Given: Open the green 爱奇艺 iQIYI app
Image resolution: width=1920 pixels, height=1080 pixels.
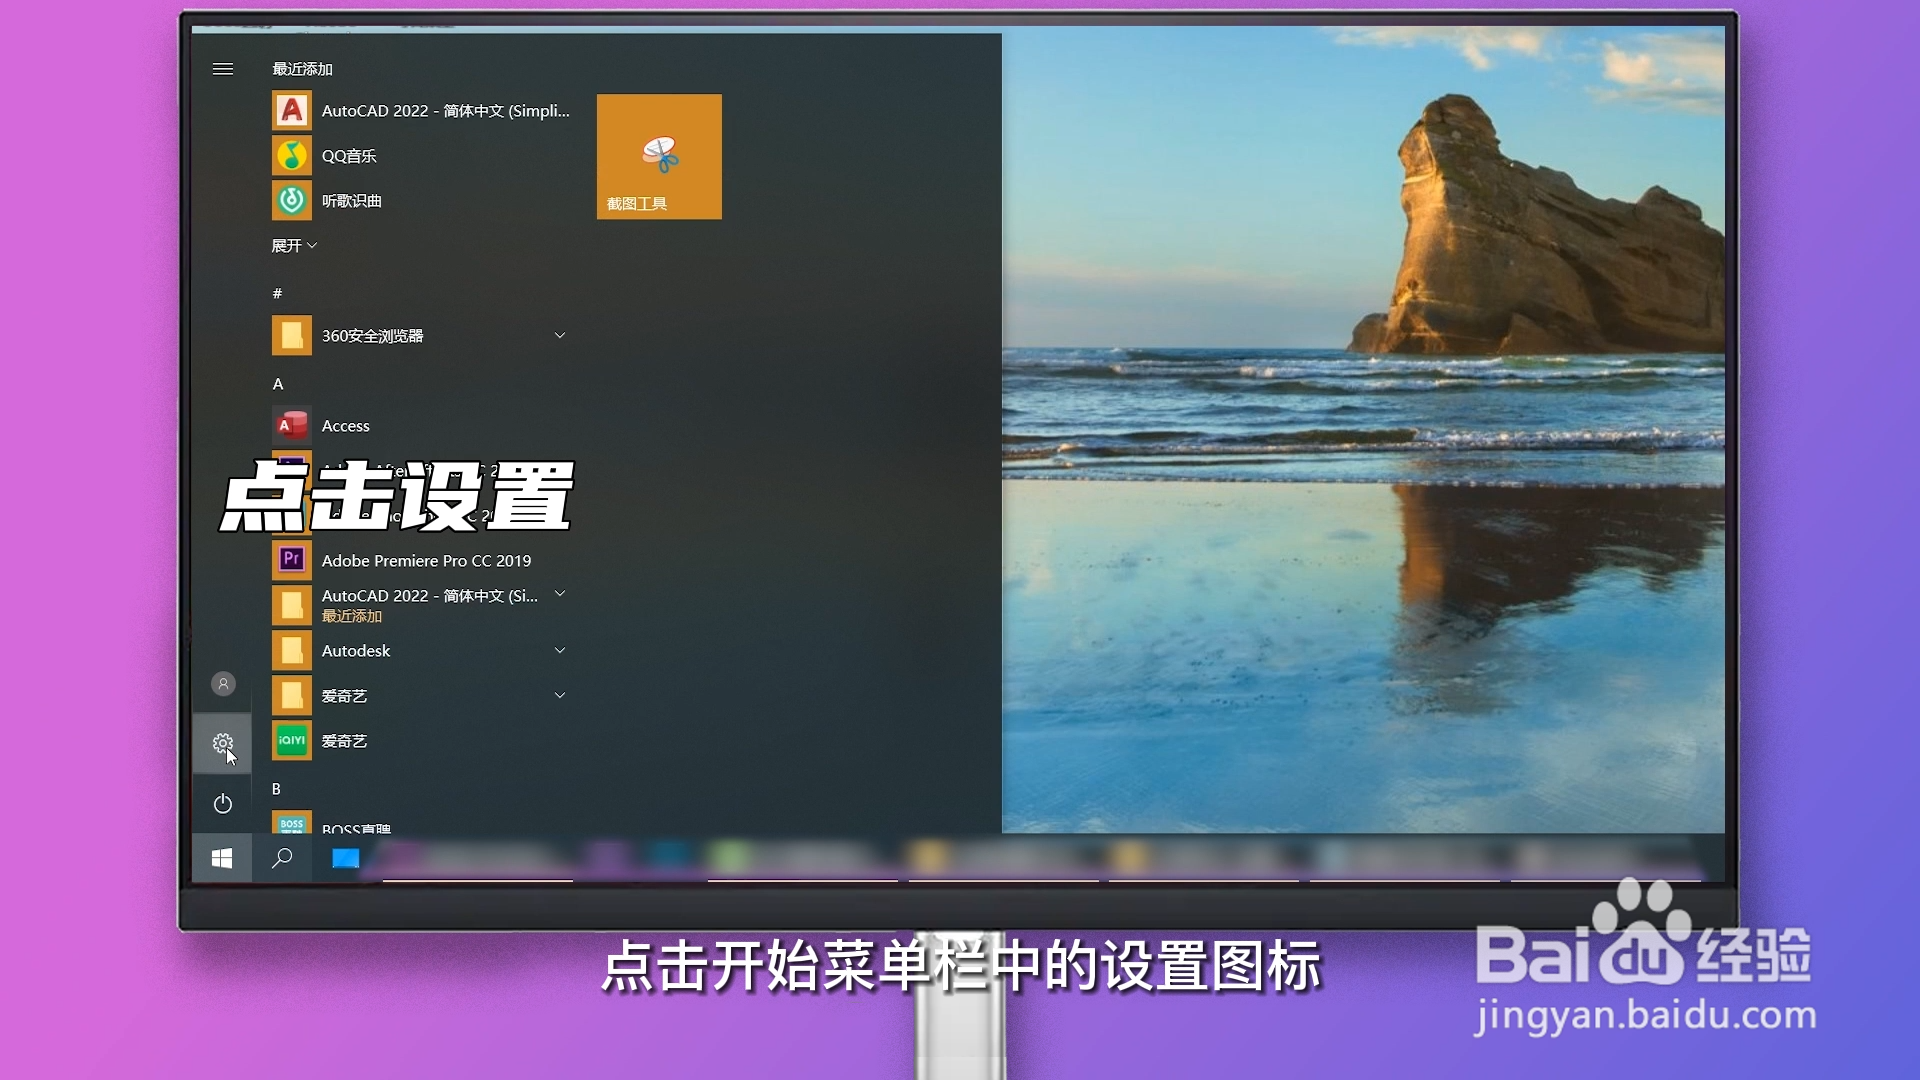Looking at the screenshot, I should (x=343, y=741).
